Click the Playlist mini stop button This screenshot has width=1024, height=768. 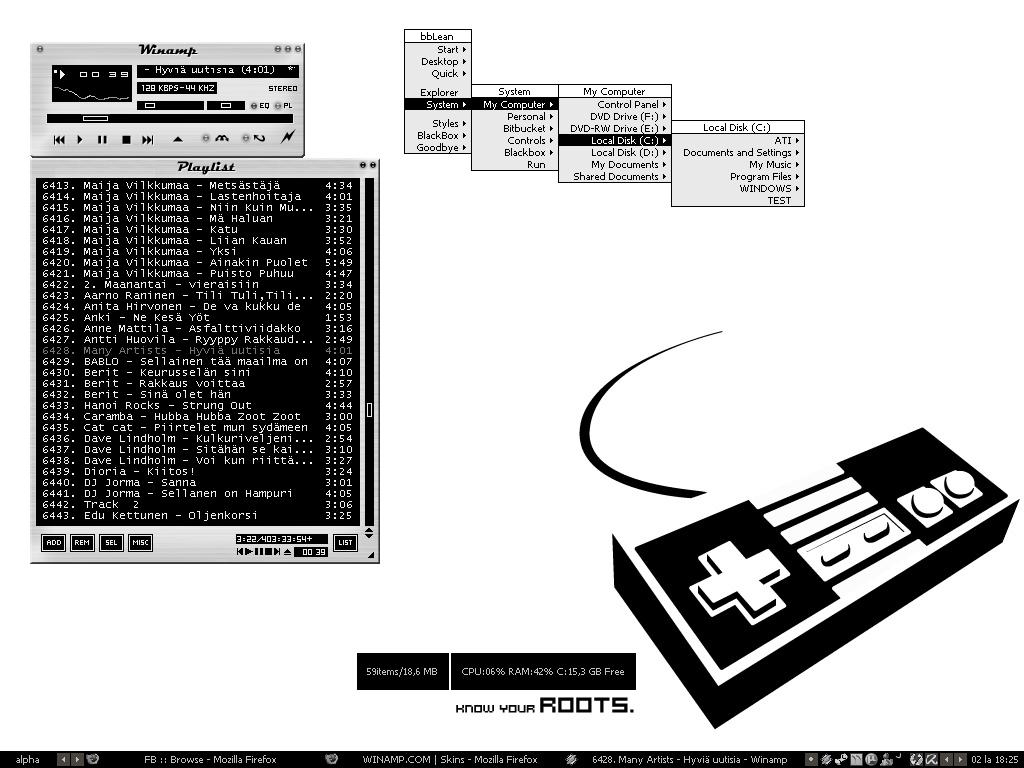coord(267,552)
